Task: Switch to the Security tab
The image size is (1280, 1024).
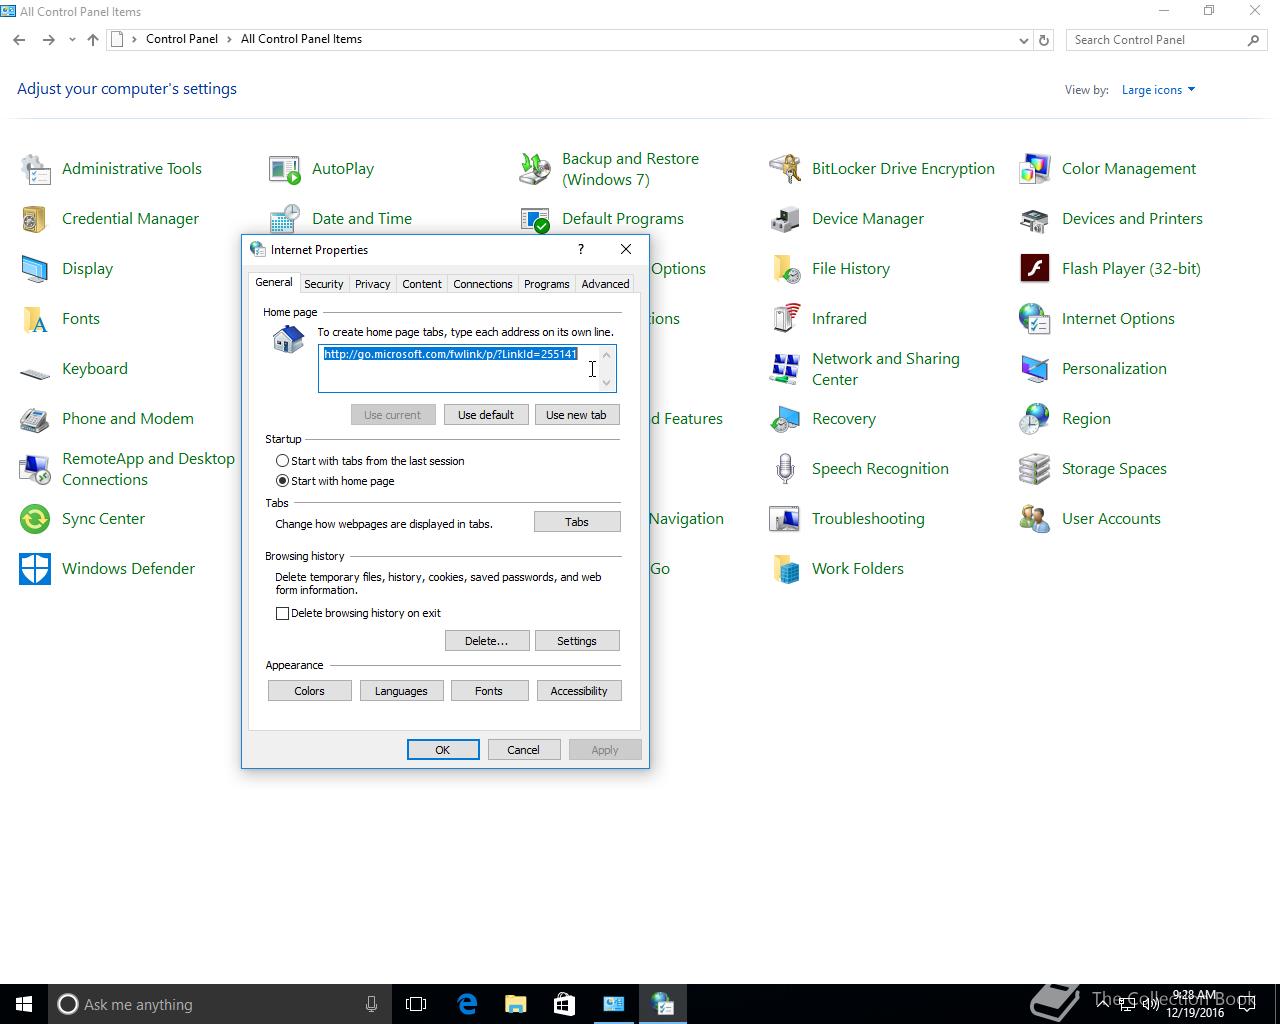Action: [x=323, y=284]
